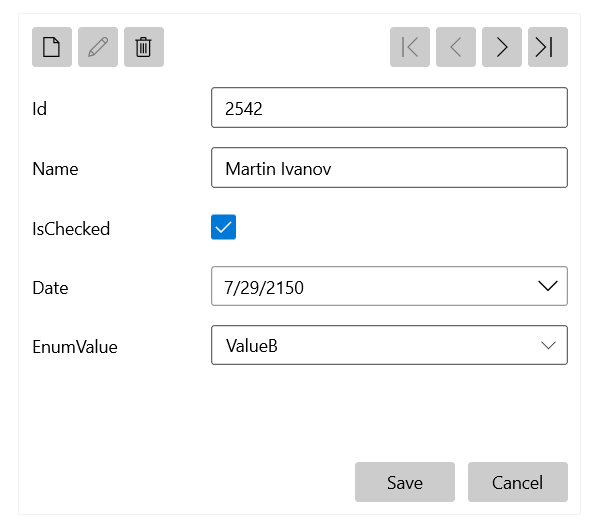Click the new item document icon
596x524 pixels.
52,47
